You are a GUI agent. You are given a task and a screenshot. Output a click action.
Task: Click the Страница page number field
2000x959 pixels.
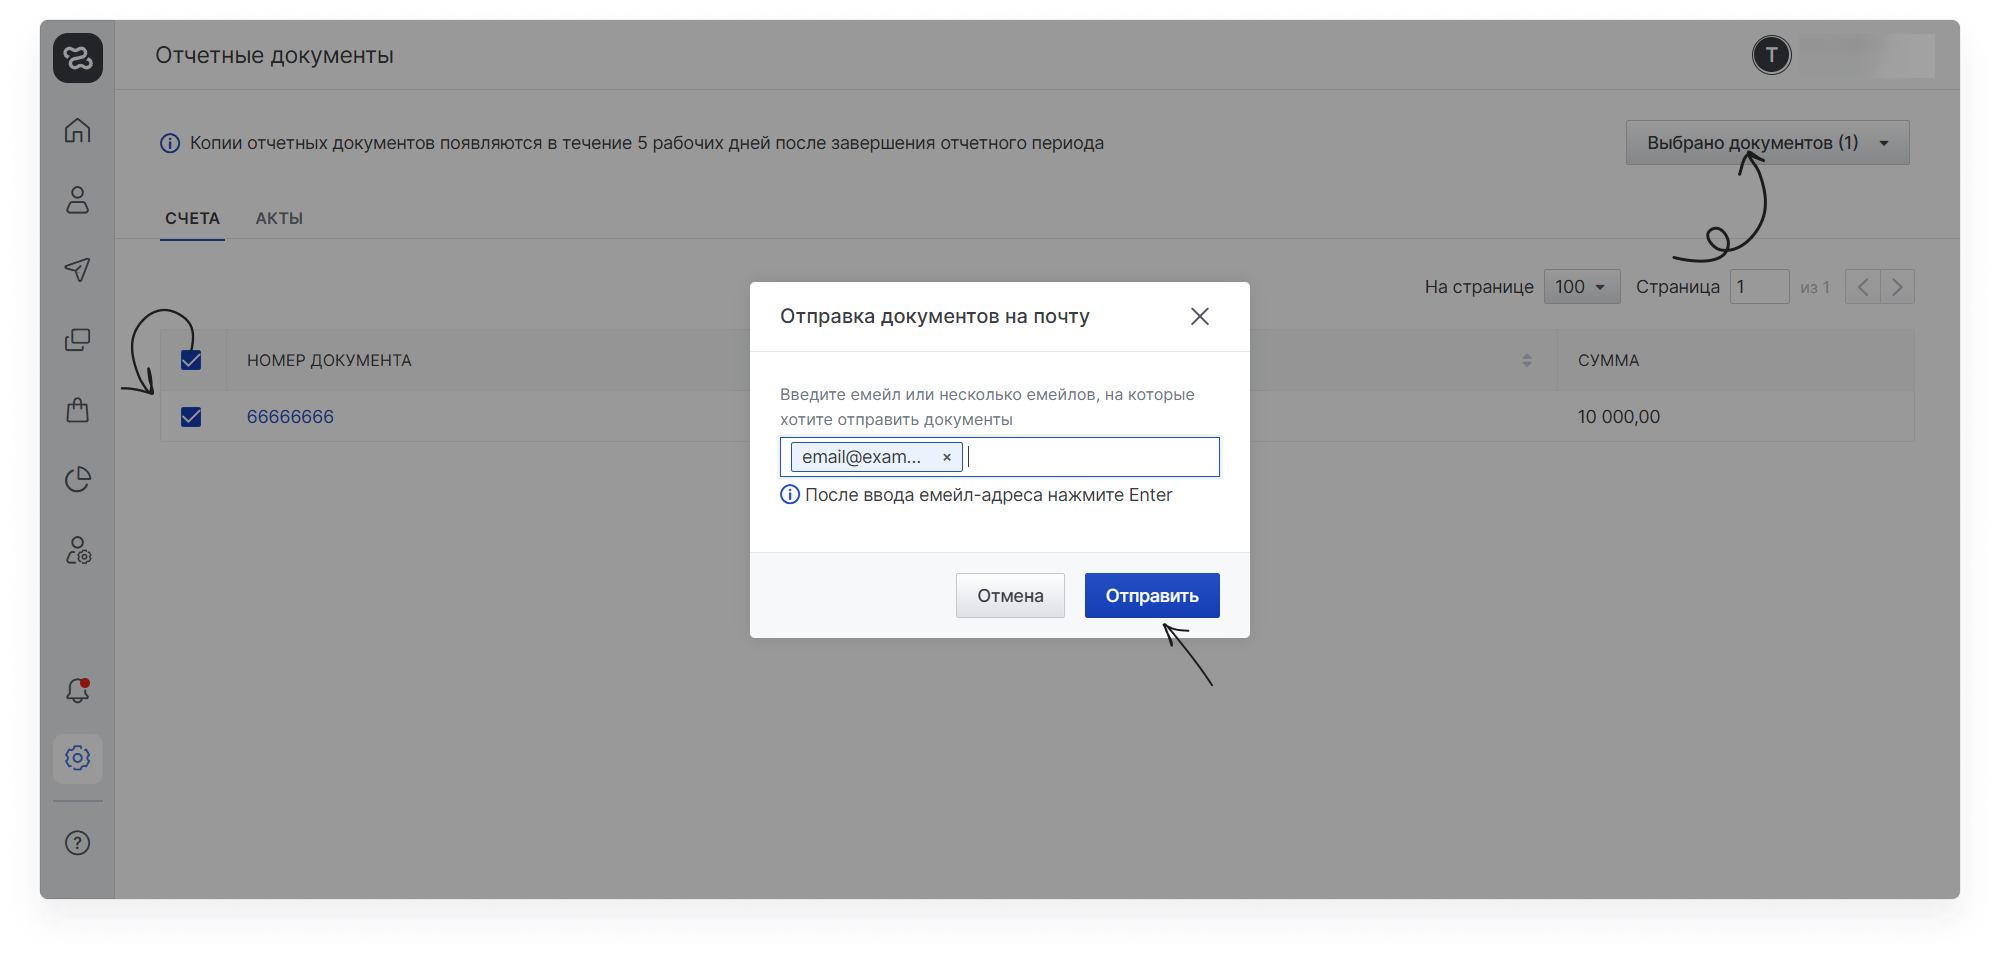point(1759,287)
